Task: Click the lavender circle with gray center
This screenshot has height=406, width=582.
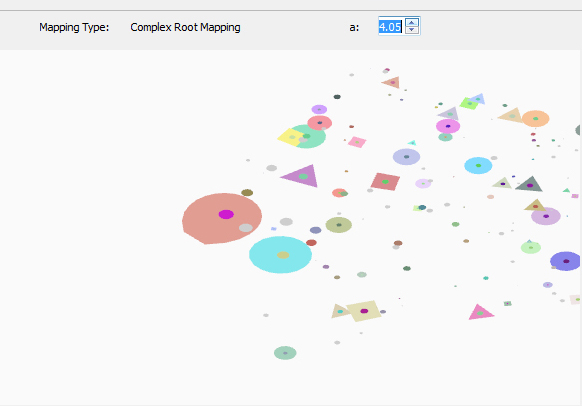Action: point(406,157)
